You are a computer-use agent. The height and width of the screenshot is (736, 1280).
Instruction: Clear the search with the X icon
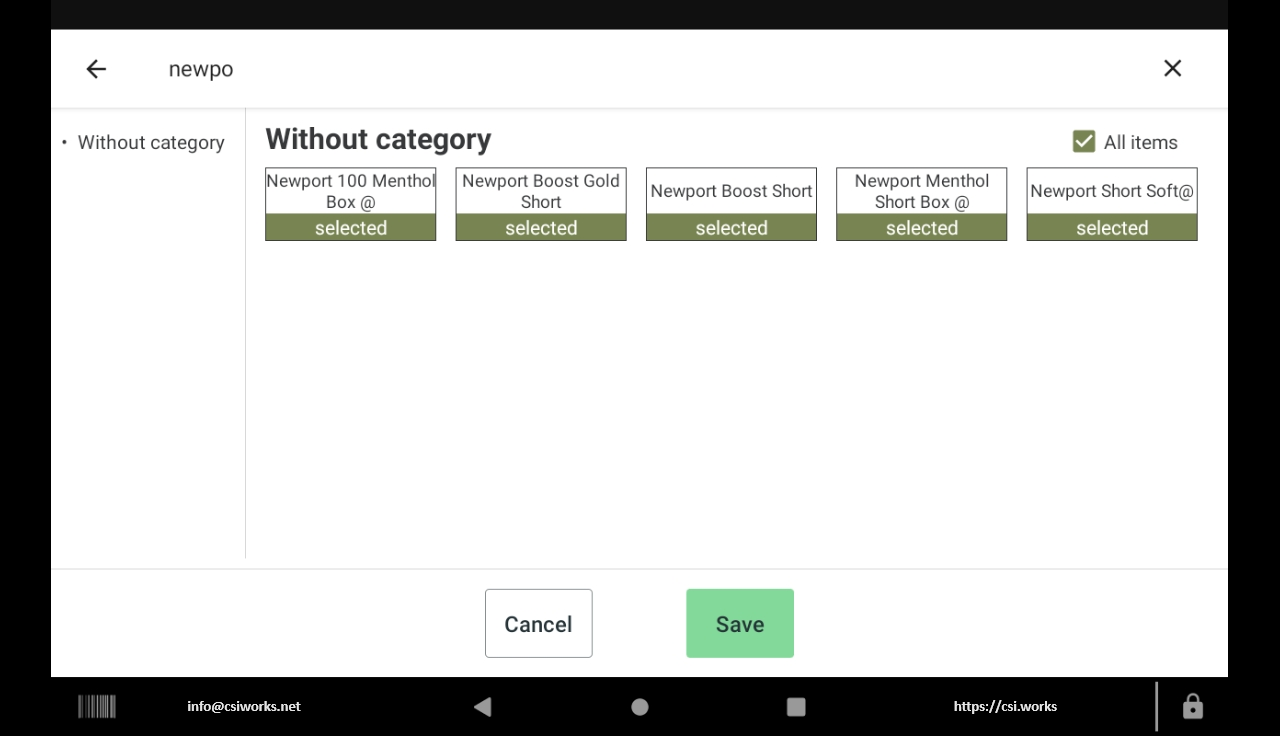1173,68
